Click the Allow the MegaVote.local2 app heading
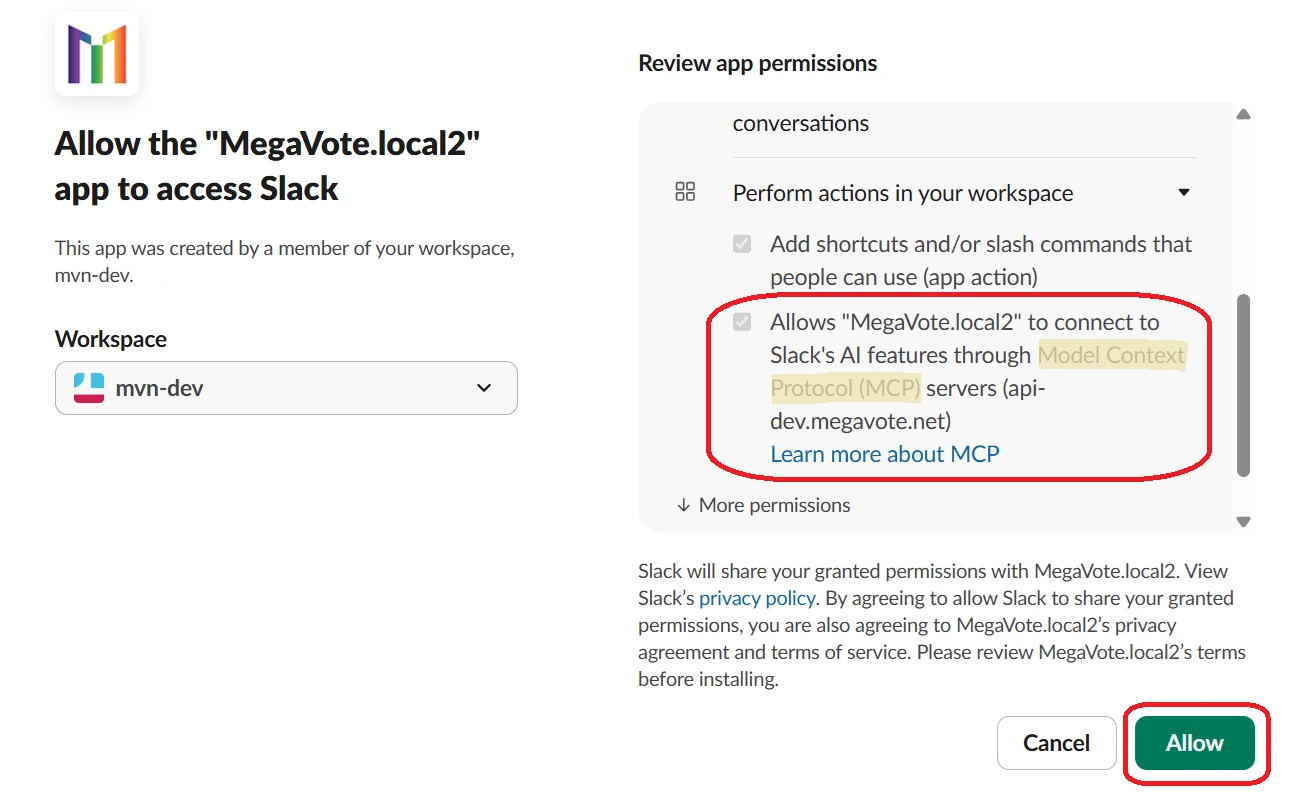The image size is (1306, 793). [x=268, y=166]
